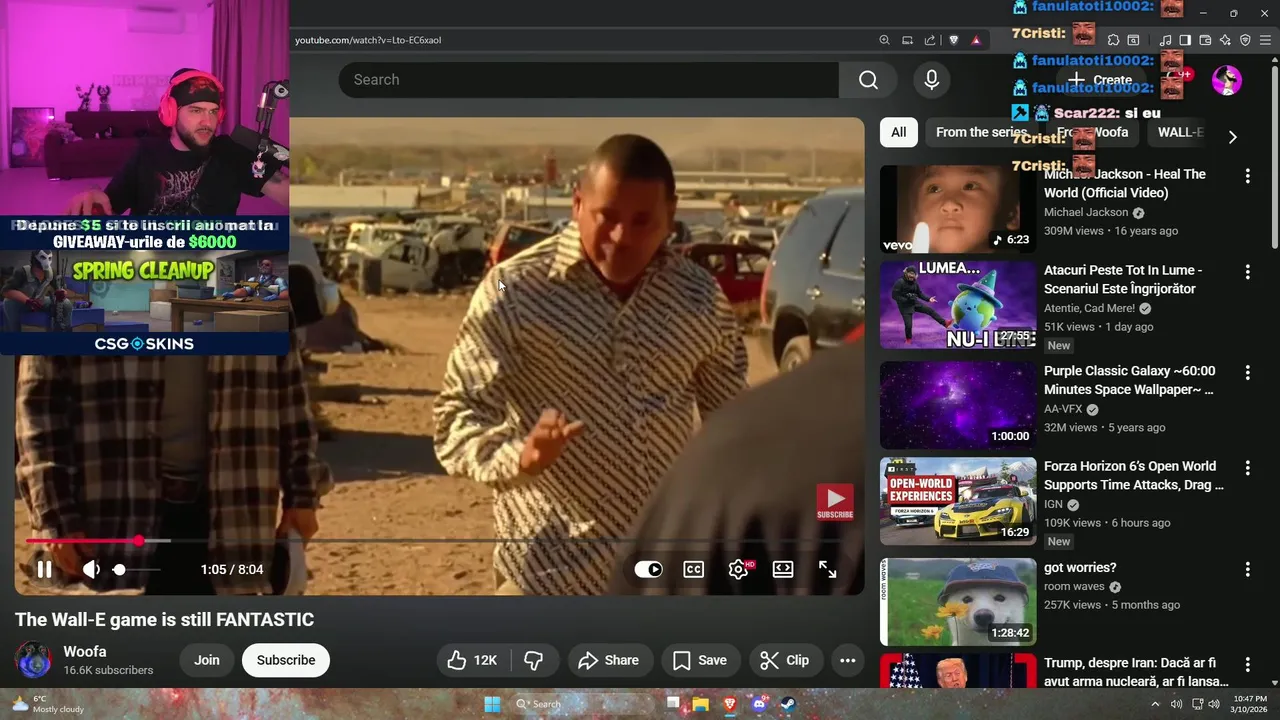Pause the video with the pause icon
1280x720 pixels.
pos(44,569)
